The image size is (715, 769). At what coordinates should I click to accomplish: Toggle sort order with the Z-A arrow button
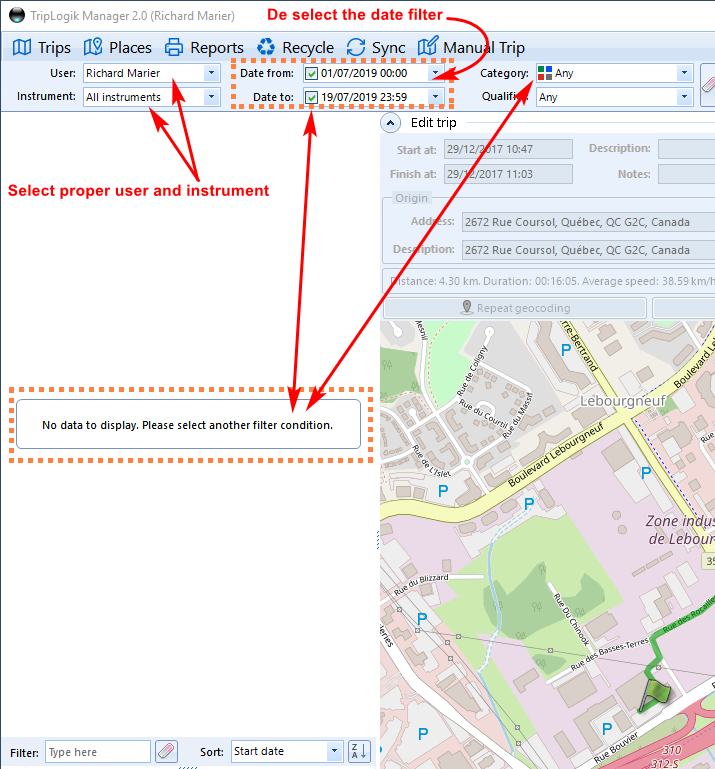[x=359, y=751]
